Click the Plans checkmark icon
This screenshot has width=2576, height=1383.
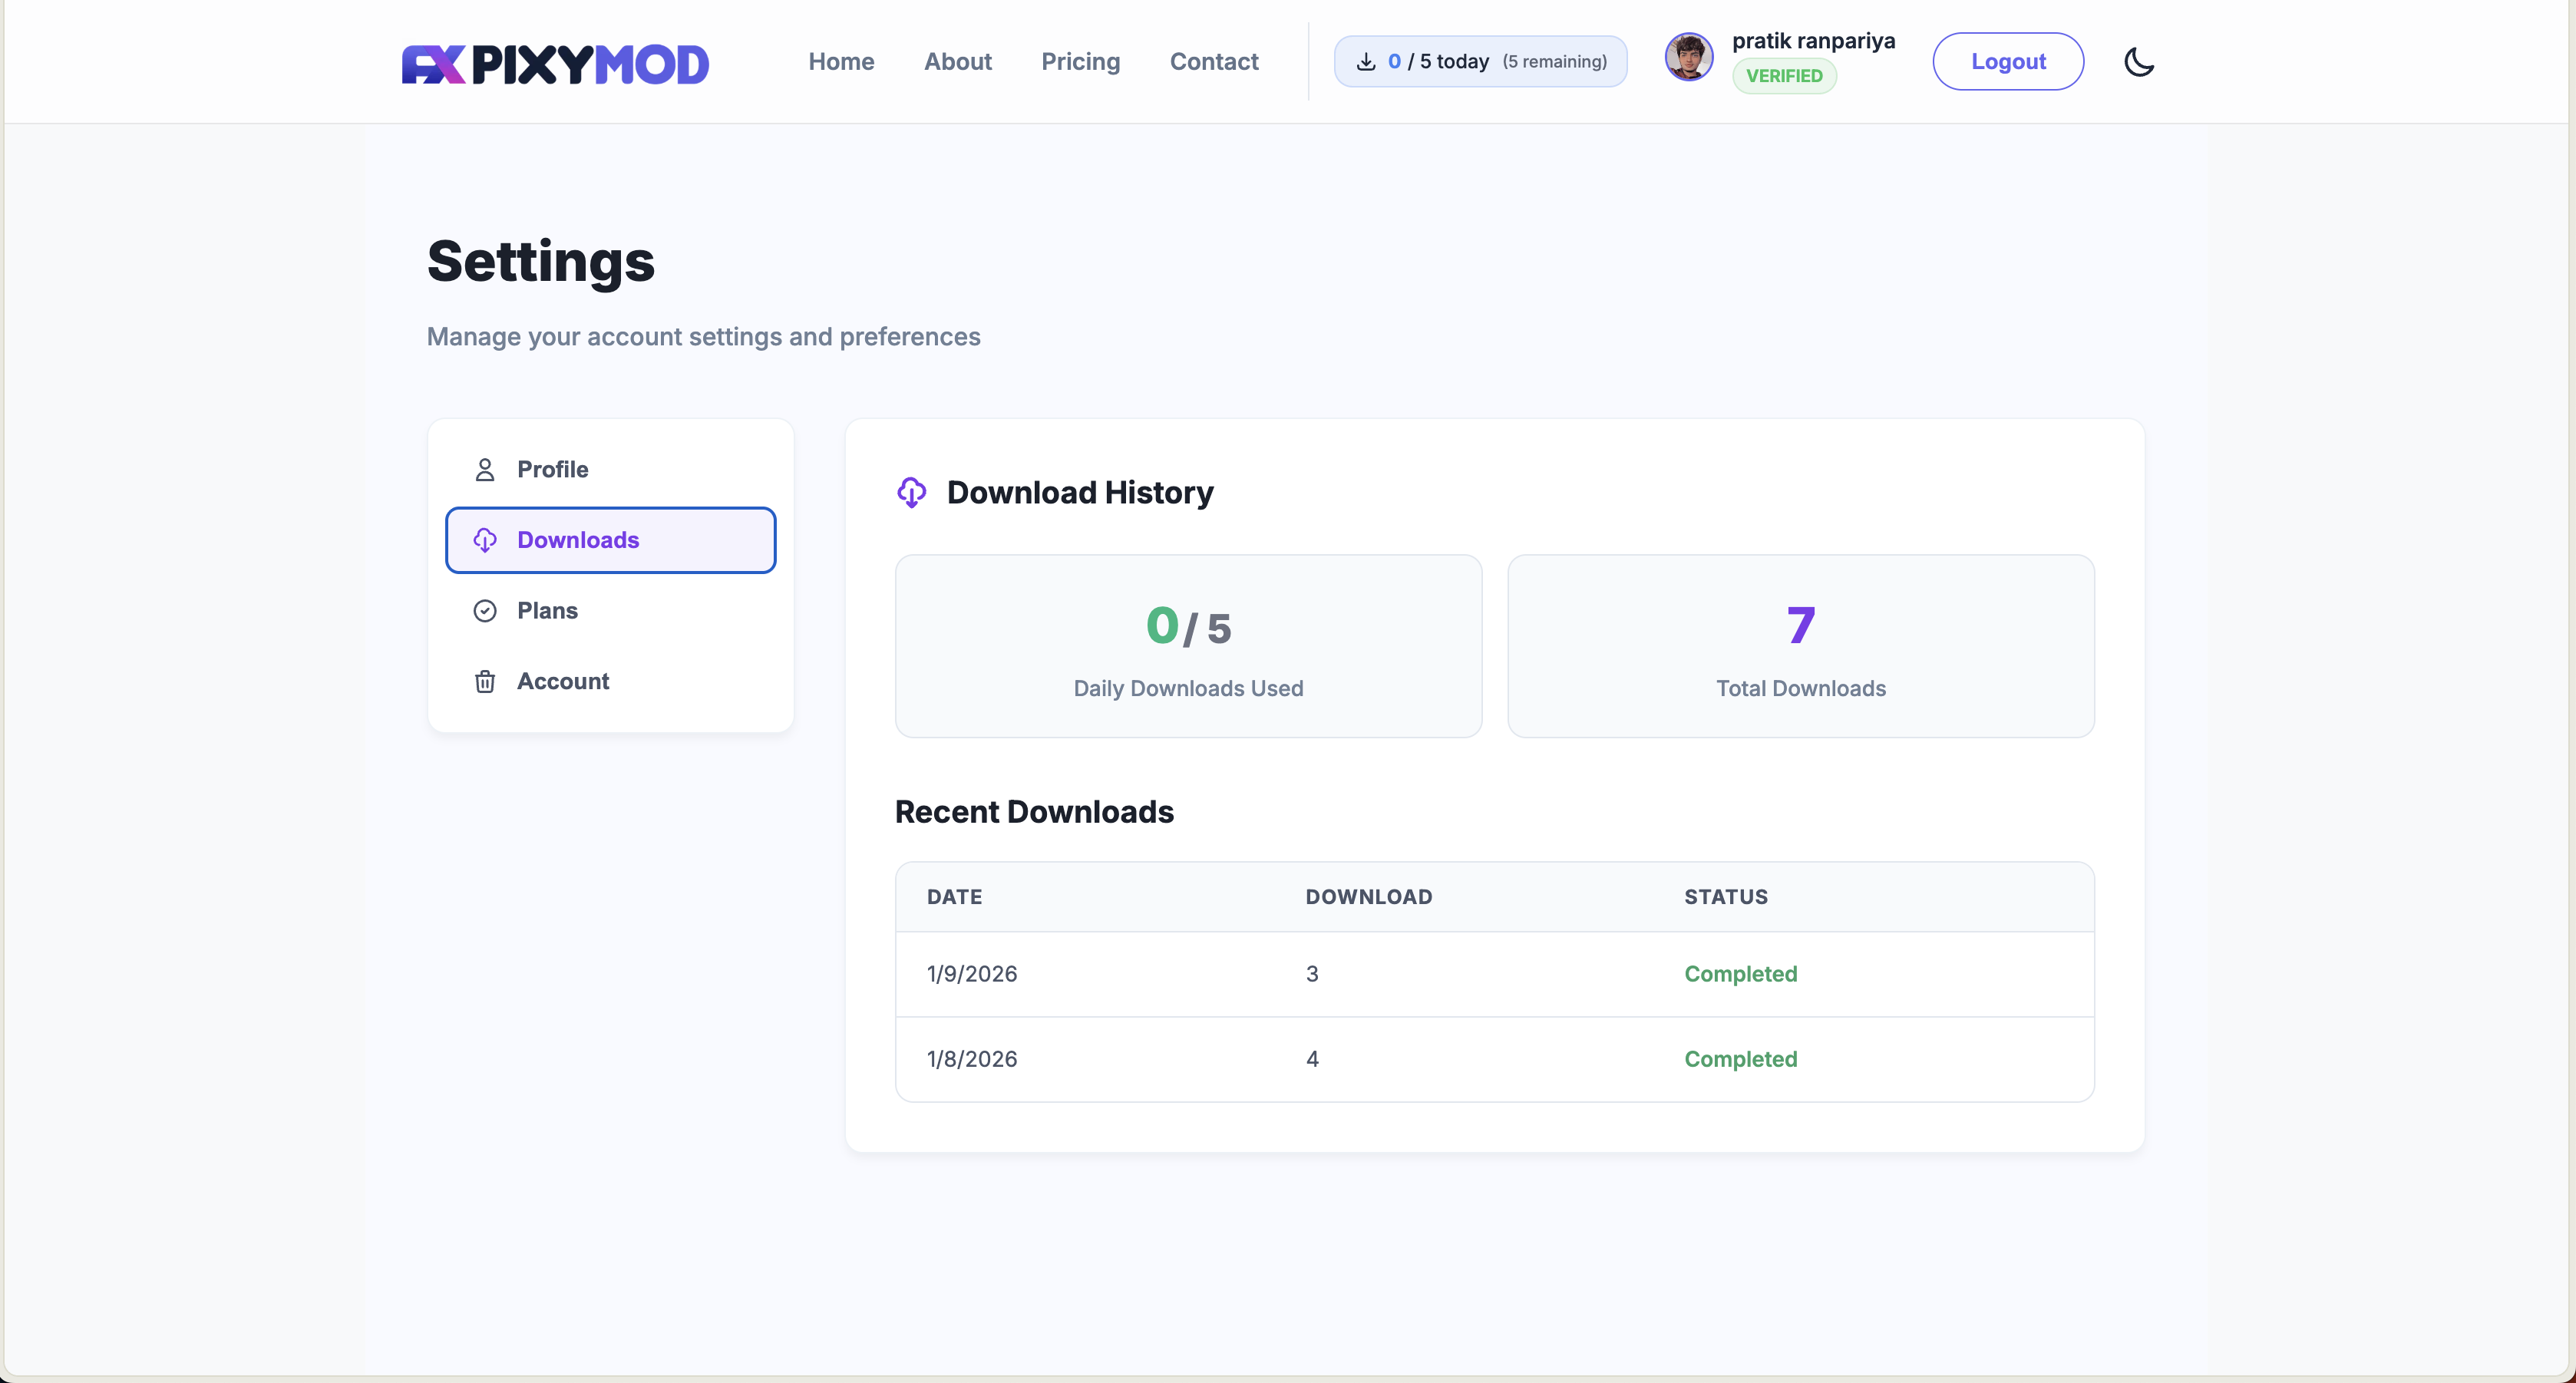point(484,610)
